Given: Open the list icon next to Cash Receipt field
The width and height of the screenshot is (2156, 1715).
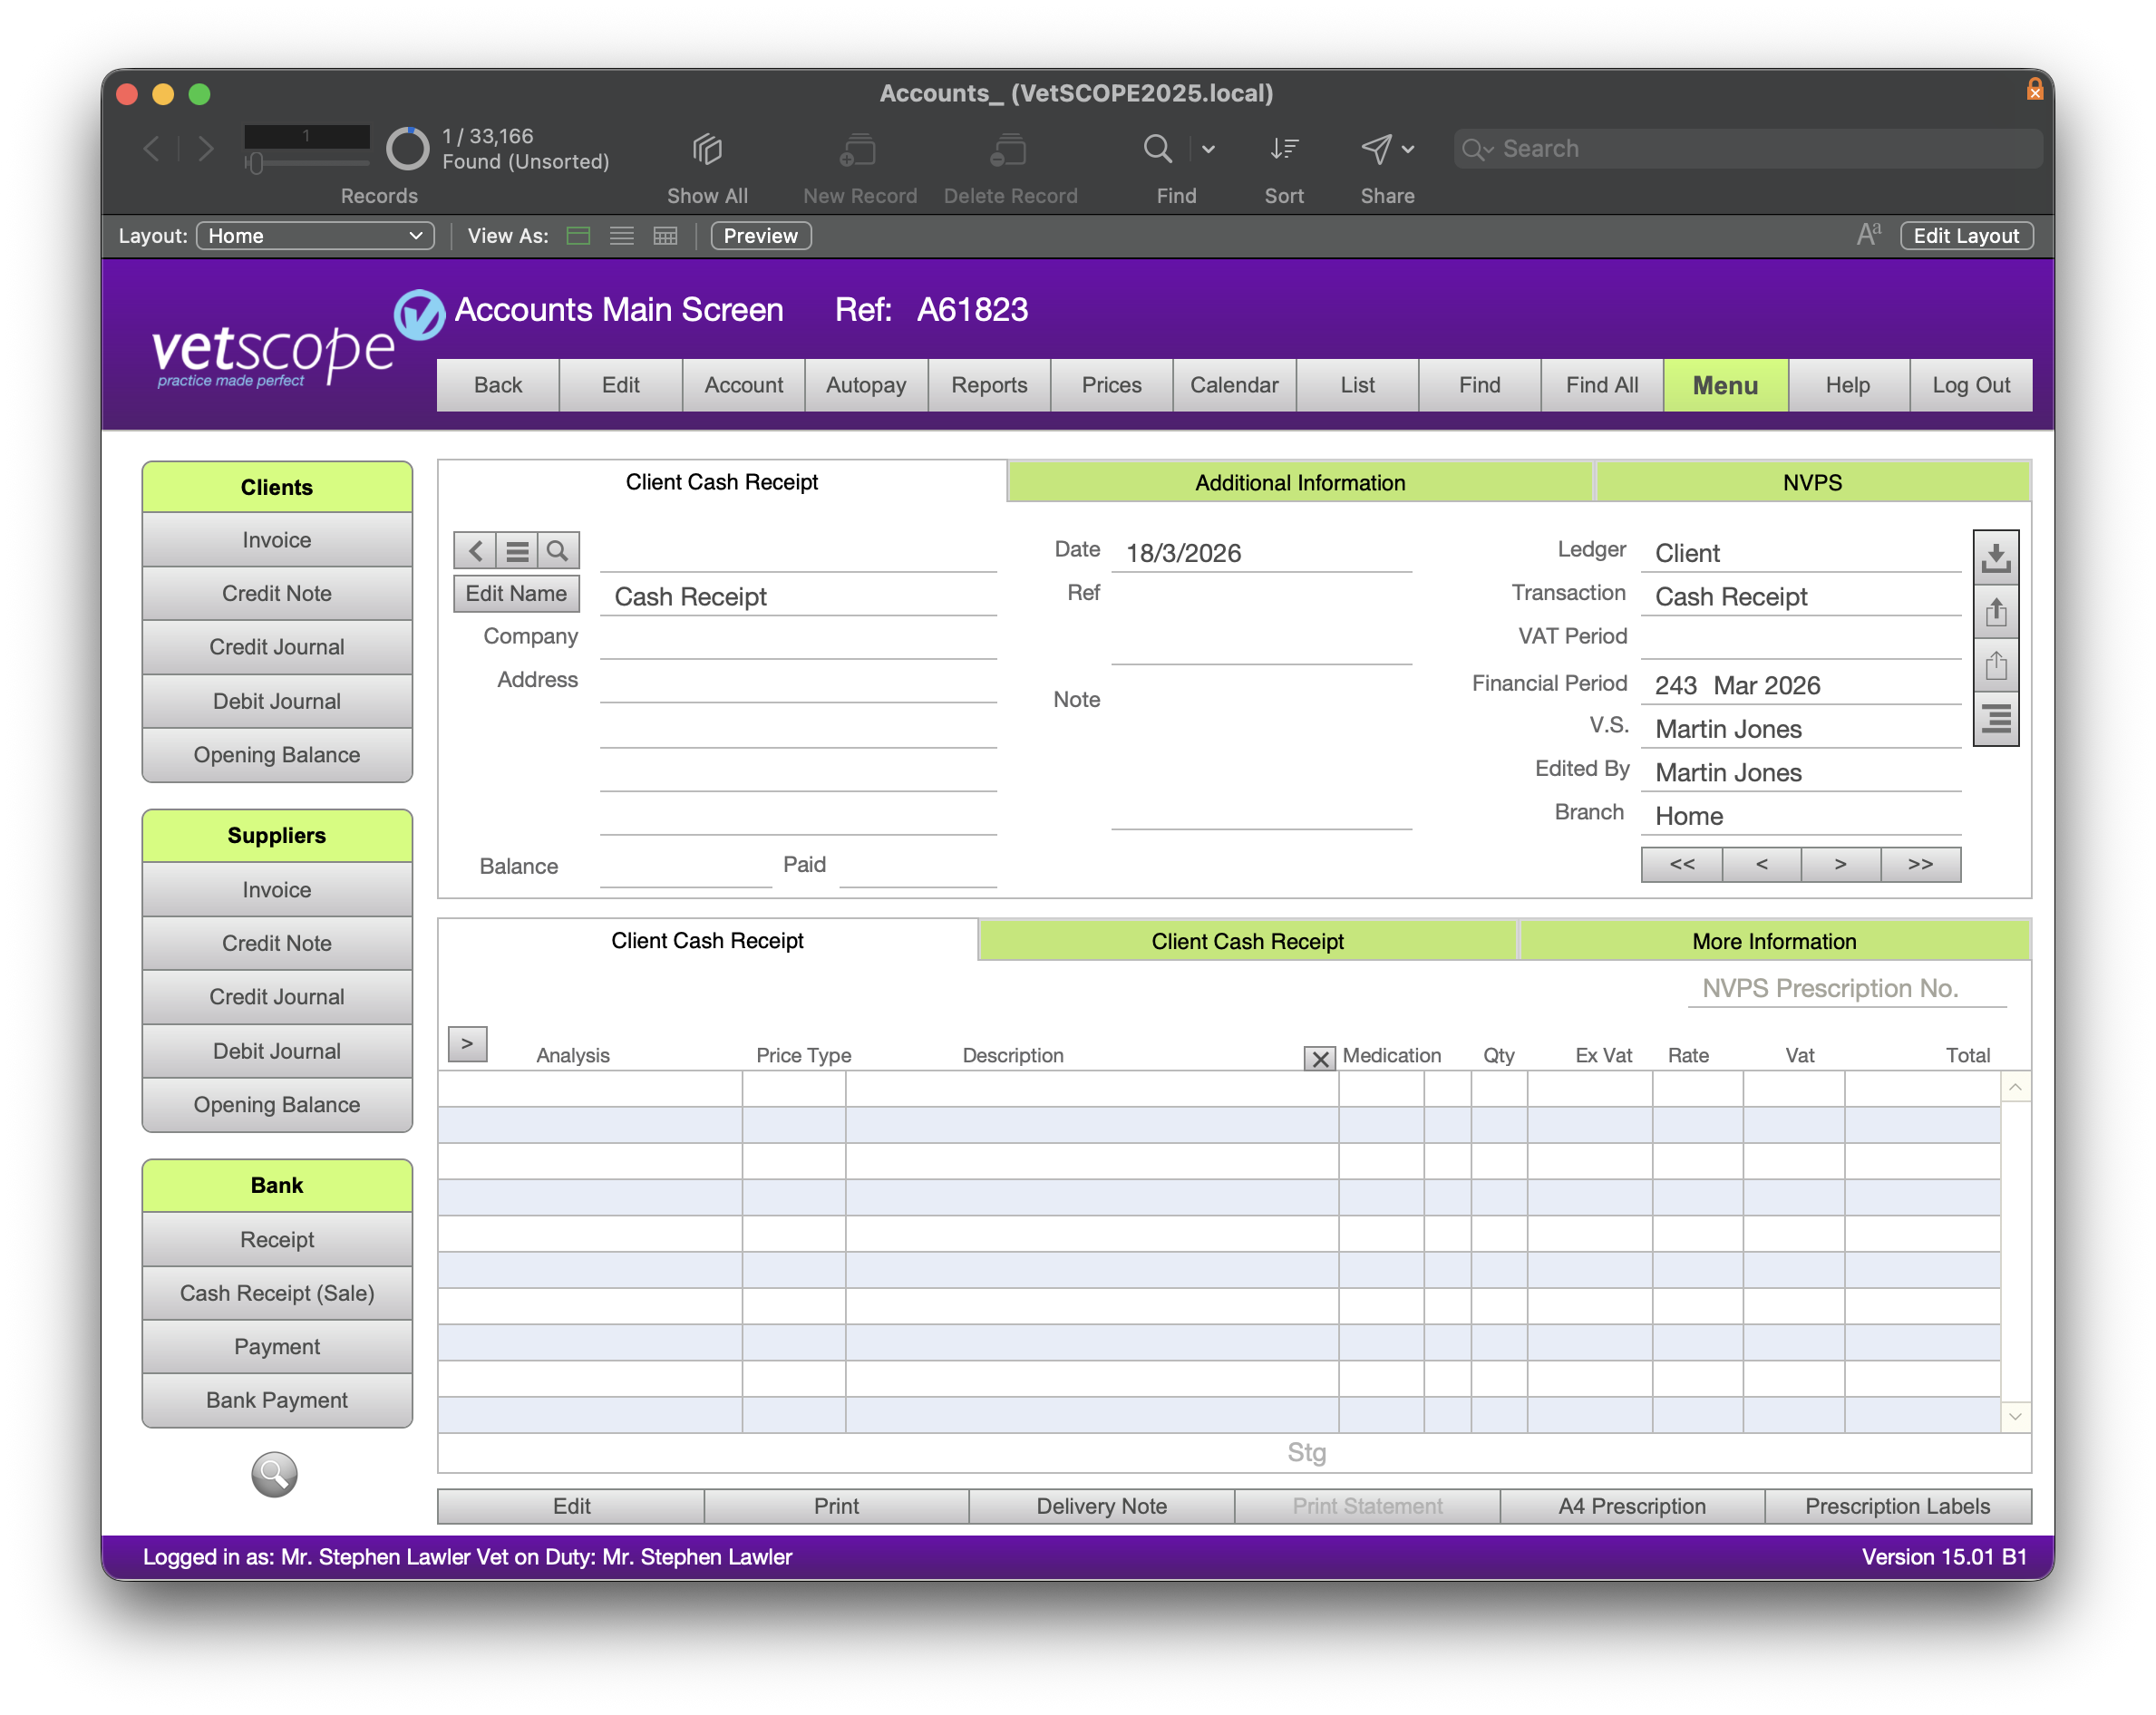Looking at the screenshot, I should coord(516,550).
